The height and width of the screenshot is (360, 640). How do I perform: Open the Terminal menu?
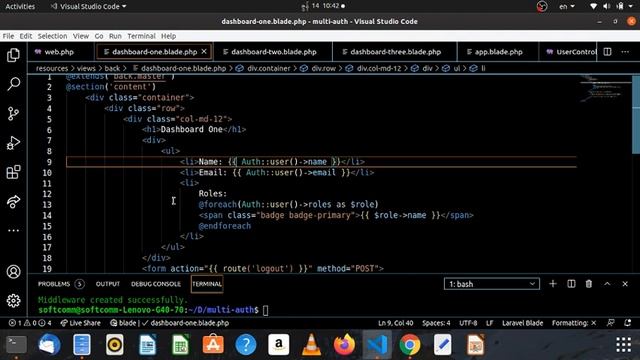141,36
